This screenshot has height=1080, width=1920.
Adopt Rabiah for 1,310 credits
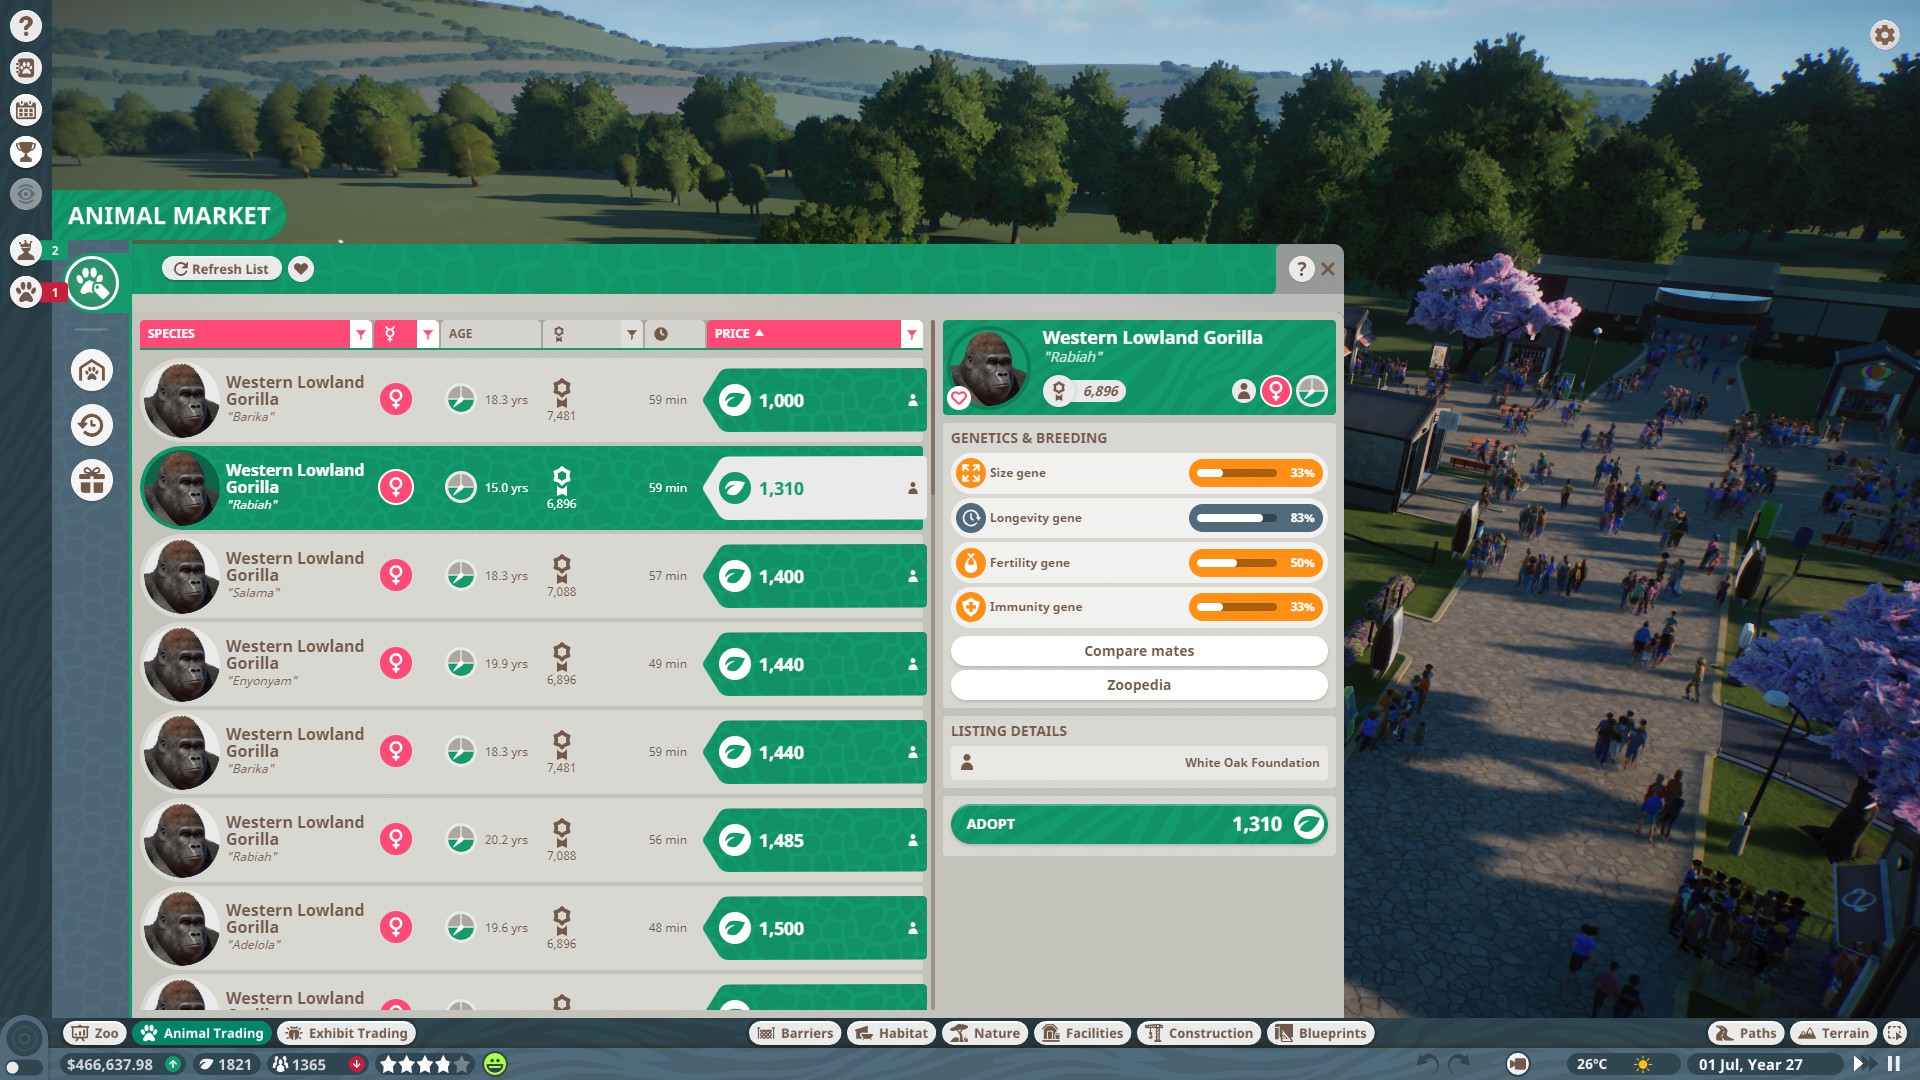point(1139,824)
